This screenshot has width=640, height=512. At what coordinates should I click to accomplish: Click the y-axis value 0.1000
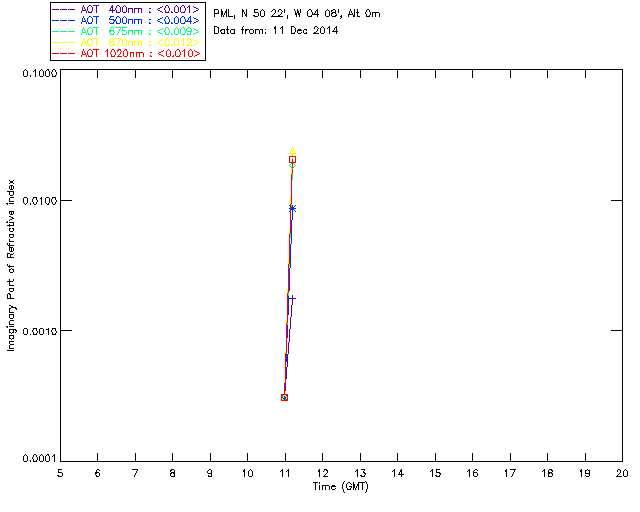(39, 73)
